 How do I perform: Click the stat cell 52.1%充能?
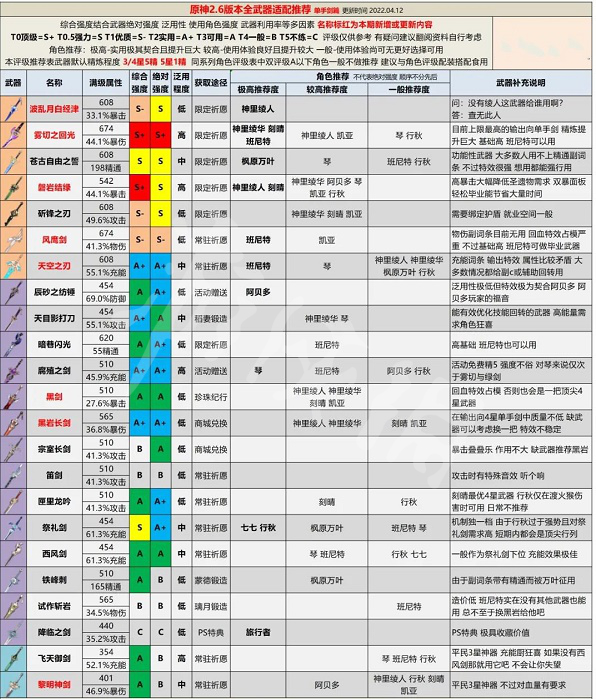pyautogui.click(x=106, y=665)
